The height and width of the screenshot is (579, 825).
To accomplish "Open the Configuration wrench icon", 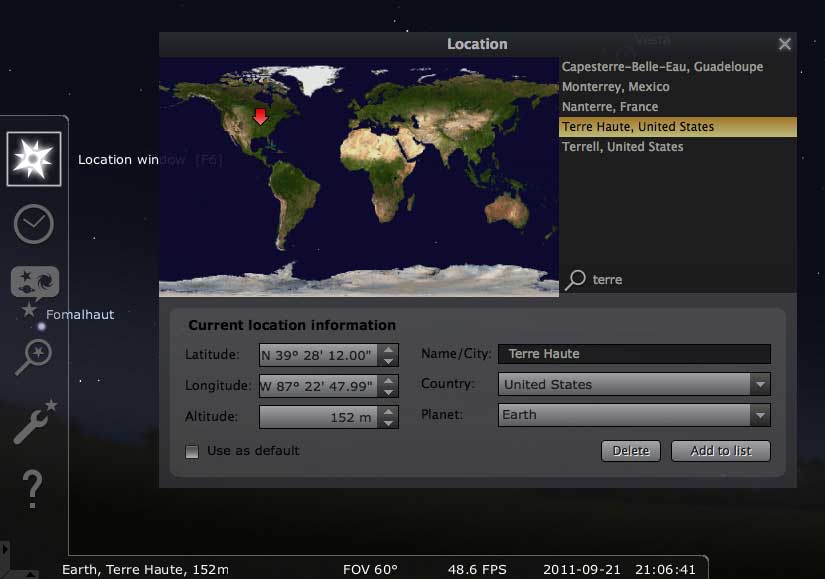I will tap(33, 423).
